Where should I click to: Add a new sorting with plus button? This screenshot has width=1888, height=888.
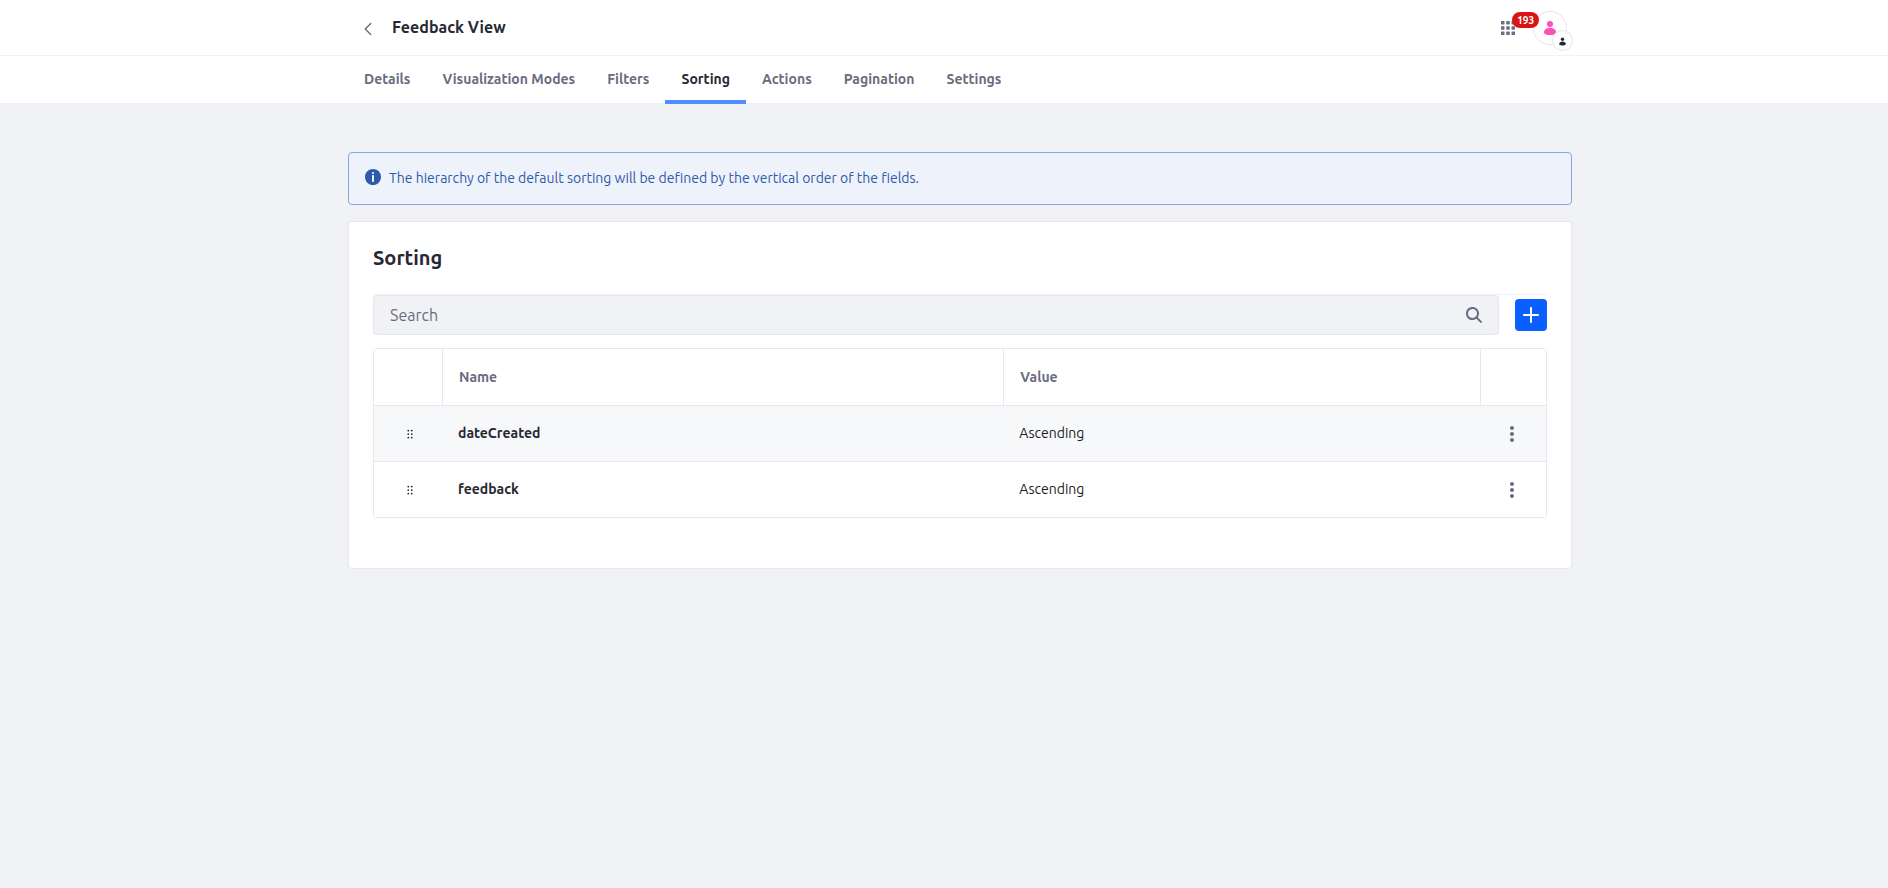(x=1530, y=315)
